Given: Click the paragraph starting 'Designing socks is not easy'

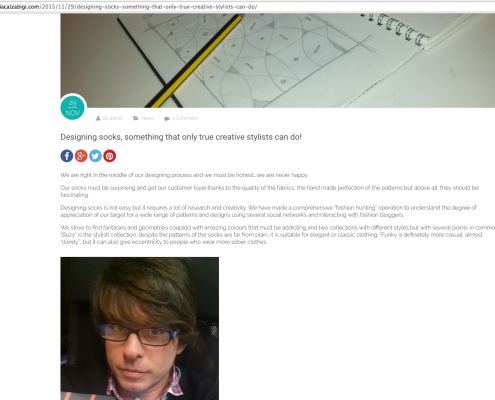Looking at the screenshot, I should [268, 211].
